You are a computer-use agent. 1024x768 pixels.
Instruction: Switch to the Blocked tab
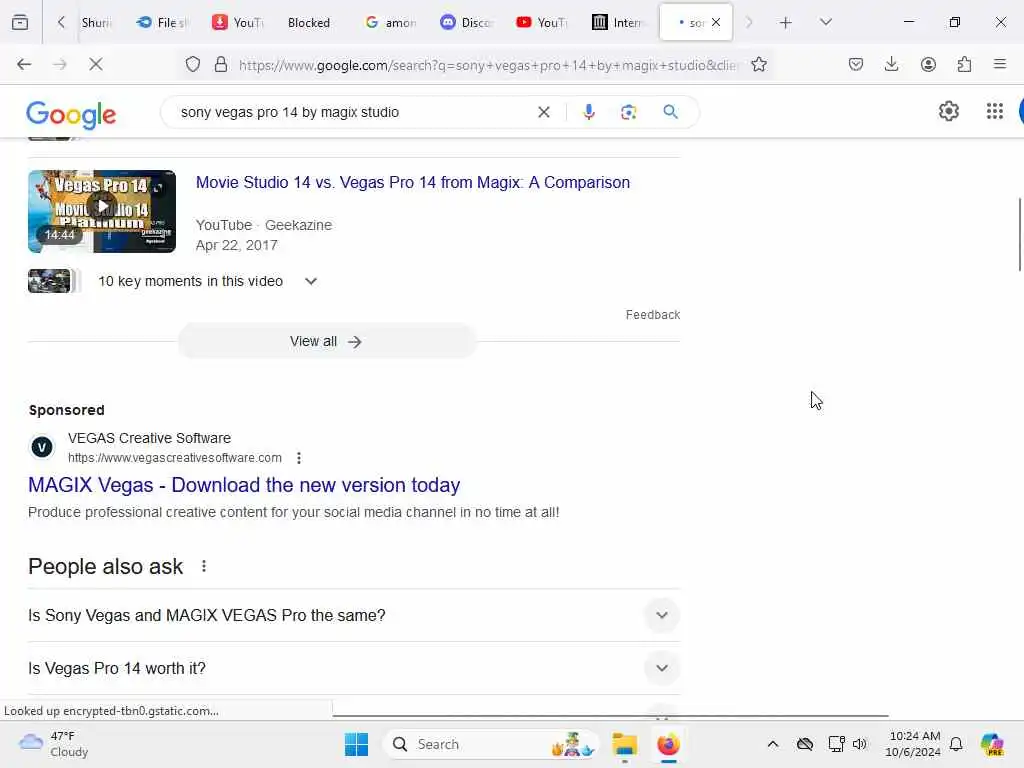308,22
